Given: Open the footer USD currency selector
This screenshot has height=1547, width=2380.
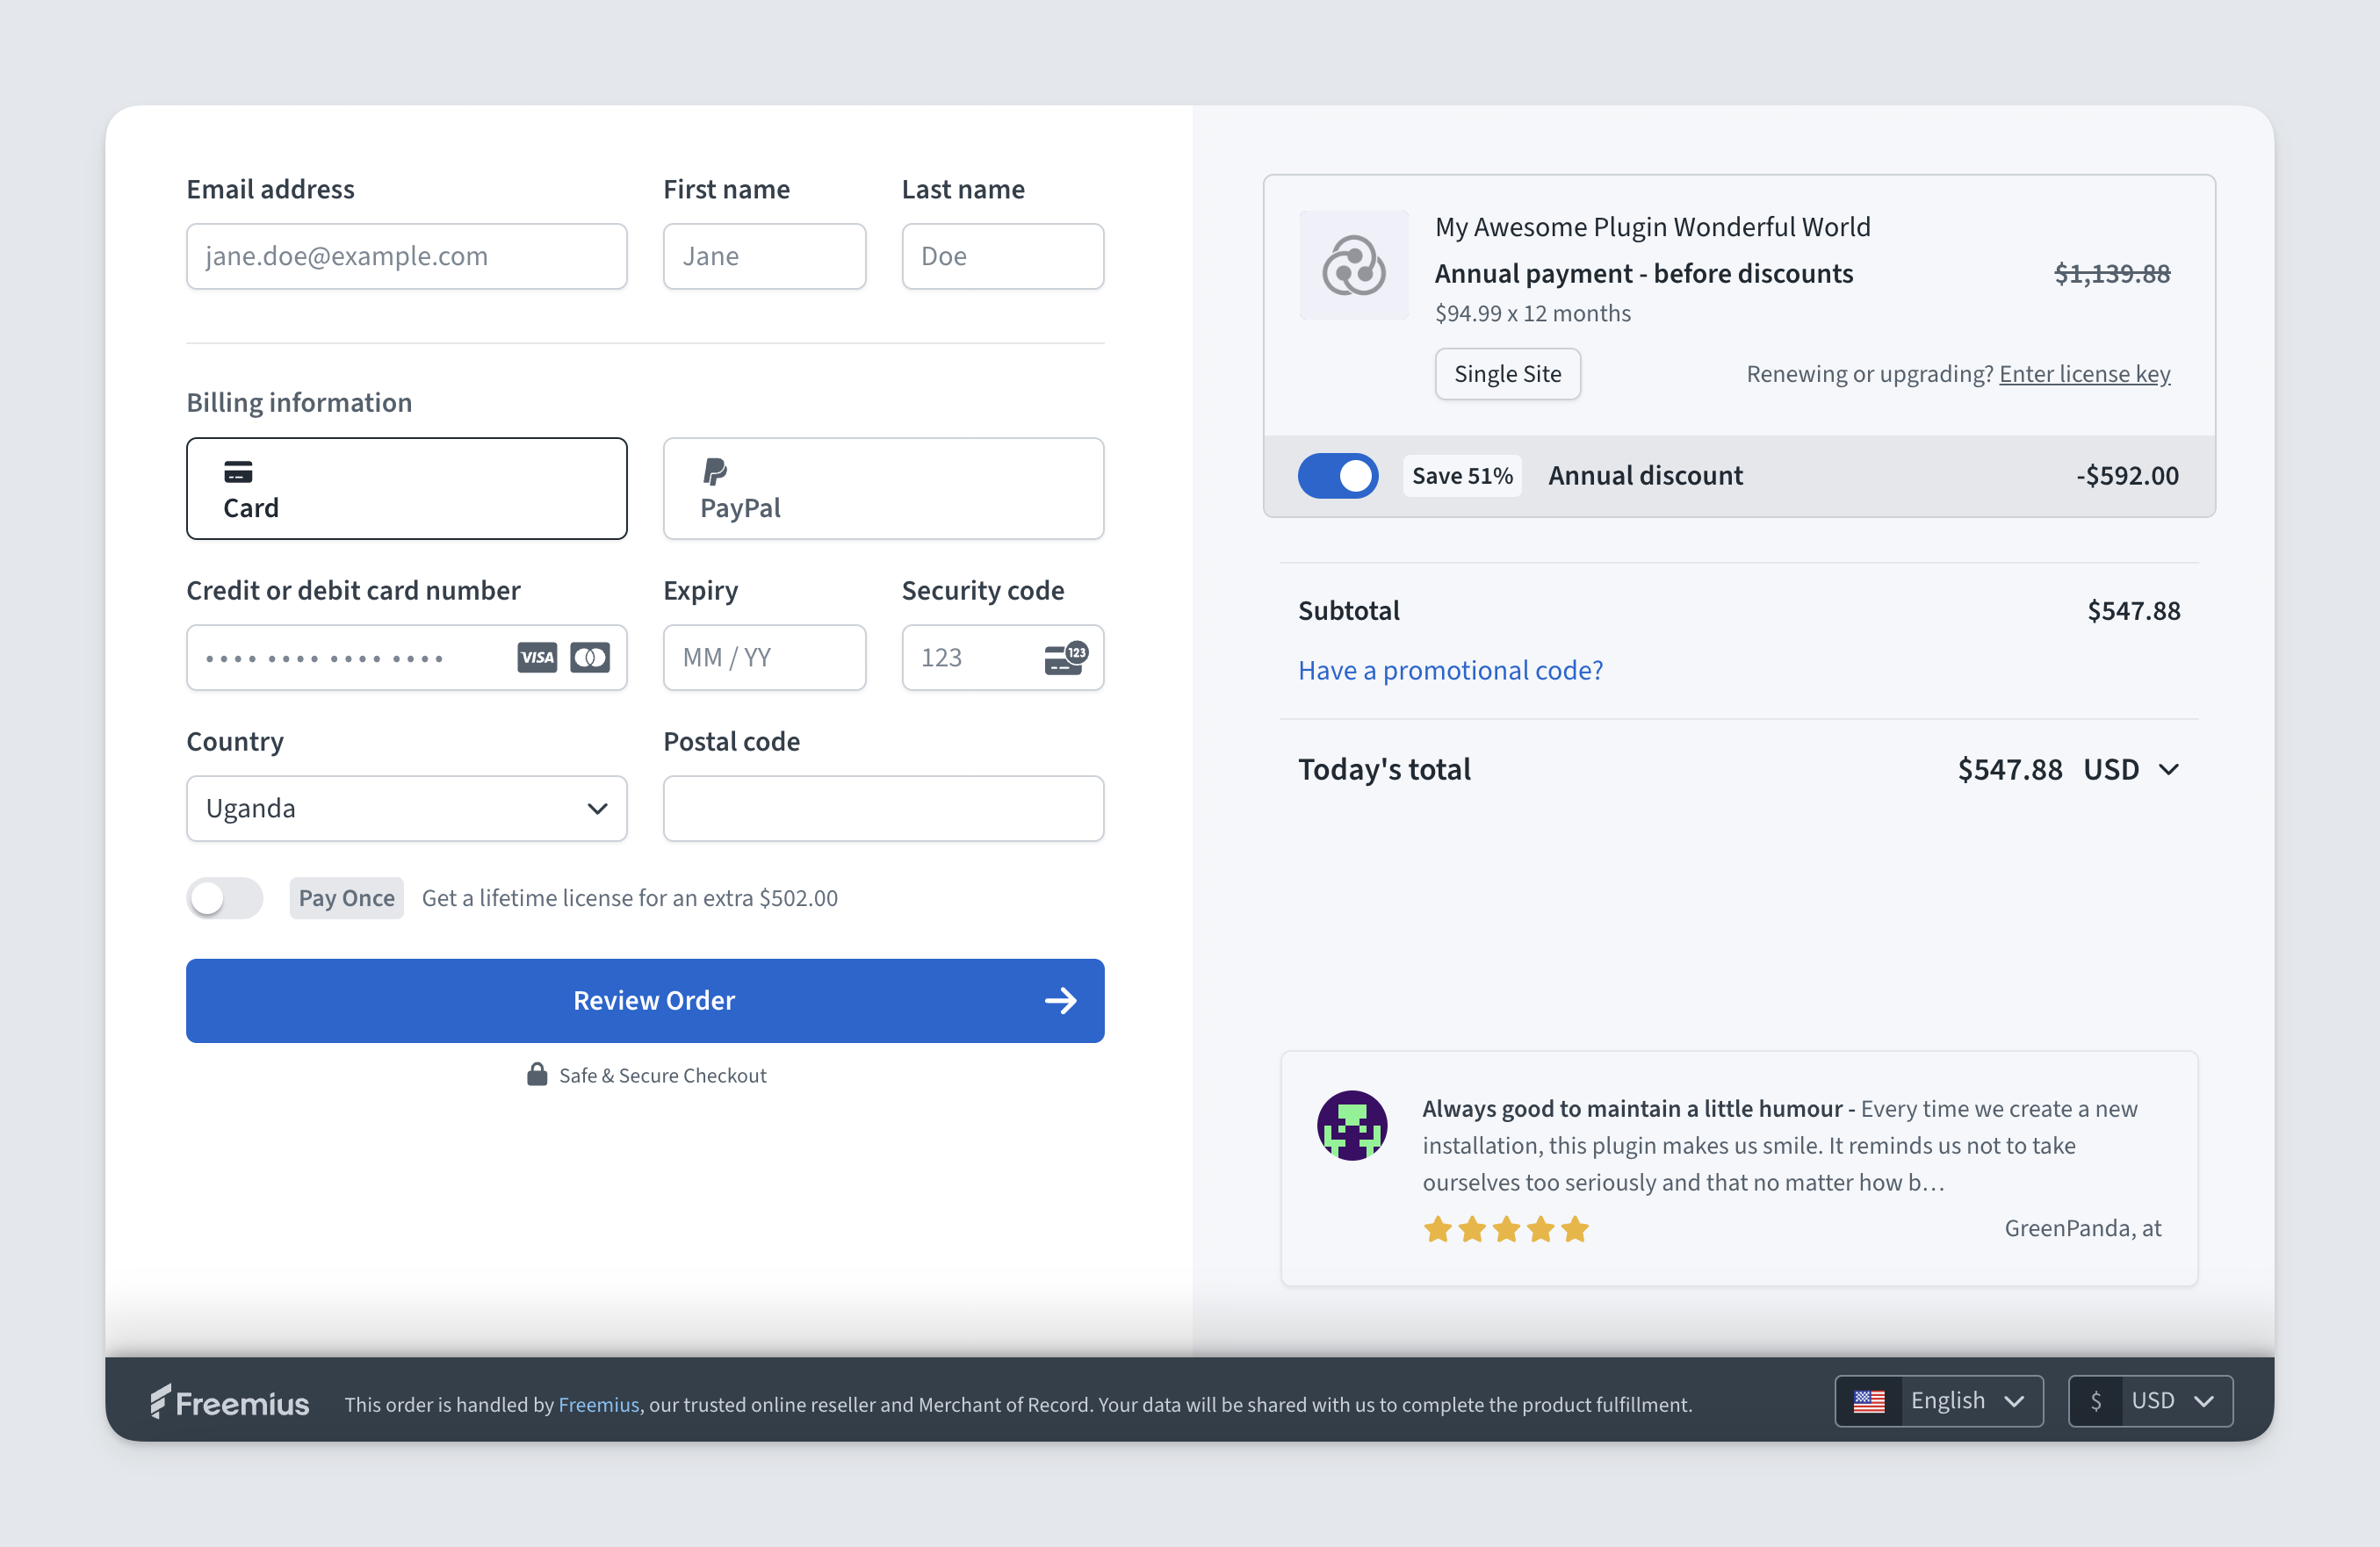Looking at the screenshot, I should (x=2151, y=1401).
